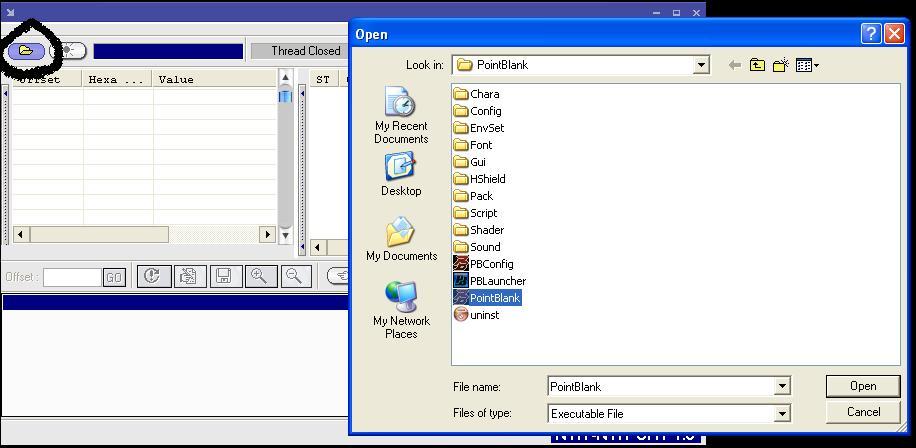Image resolution: width=916 pixels, height=448 pixels.
Task: Select the uninst file
Action: click(x=477, y=315)
